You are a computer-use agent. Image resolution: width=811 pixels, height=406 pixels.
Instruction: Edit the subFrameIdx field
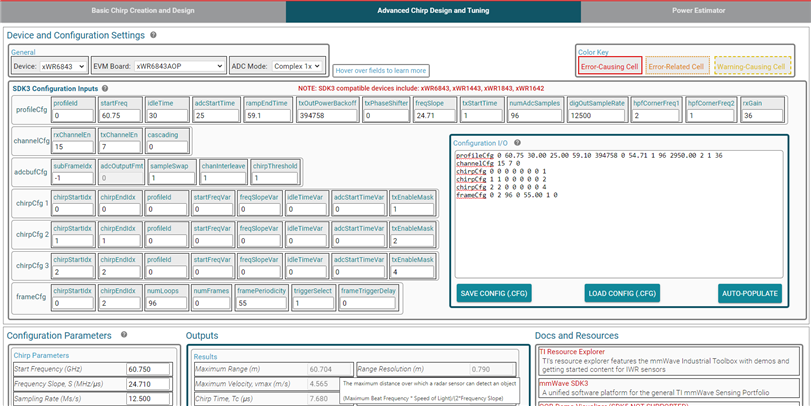pos(73,178)
